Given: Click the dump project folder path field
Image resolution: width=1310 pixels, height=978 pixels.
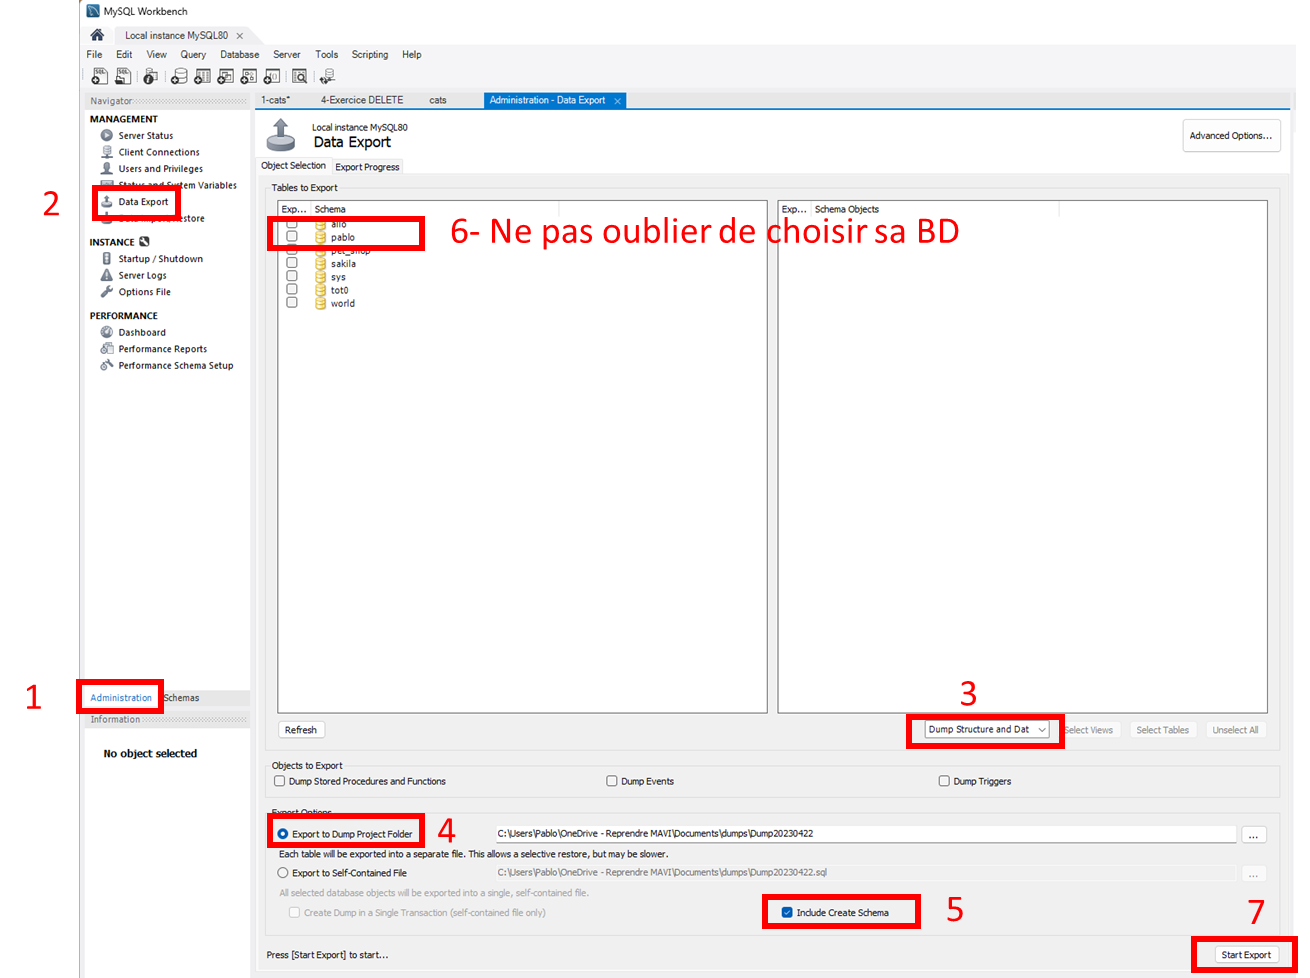Looking at the screenshot, I should 866,834.
